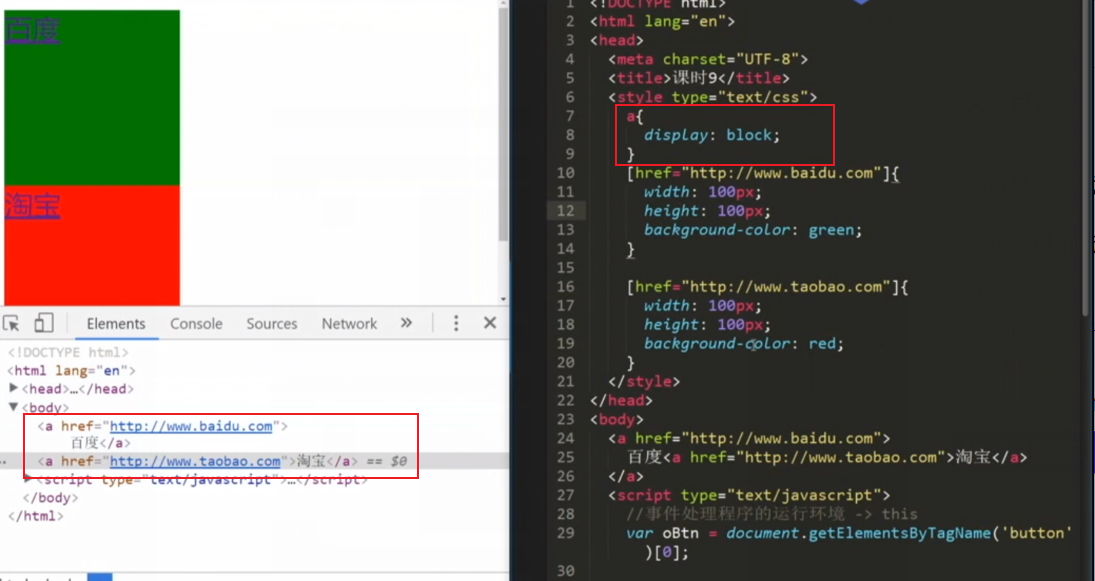1095x581 pixels.
Task: Place cursor on <body> line 23 in editor
Action: tap(617, 419)
